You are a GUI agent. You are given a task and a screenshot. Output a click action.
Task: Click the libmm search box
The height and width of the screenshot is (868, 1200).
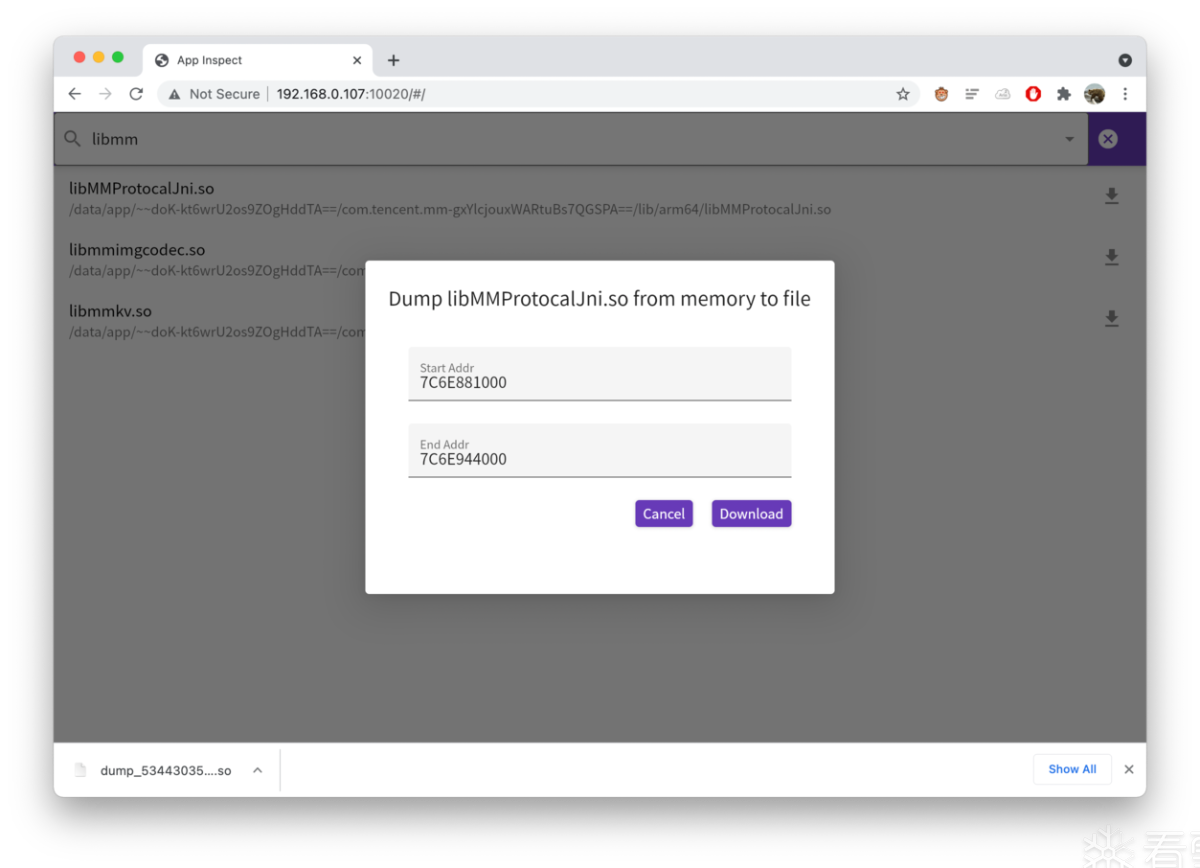tap(571, 139)
